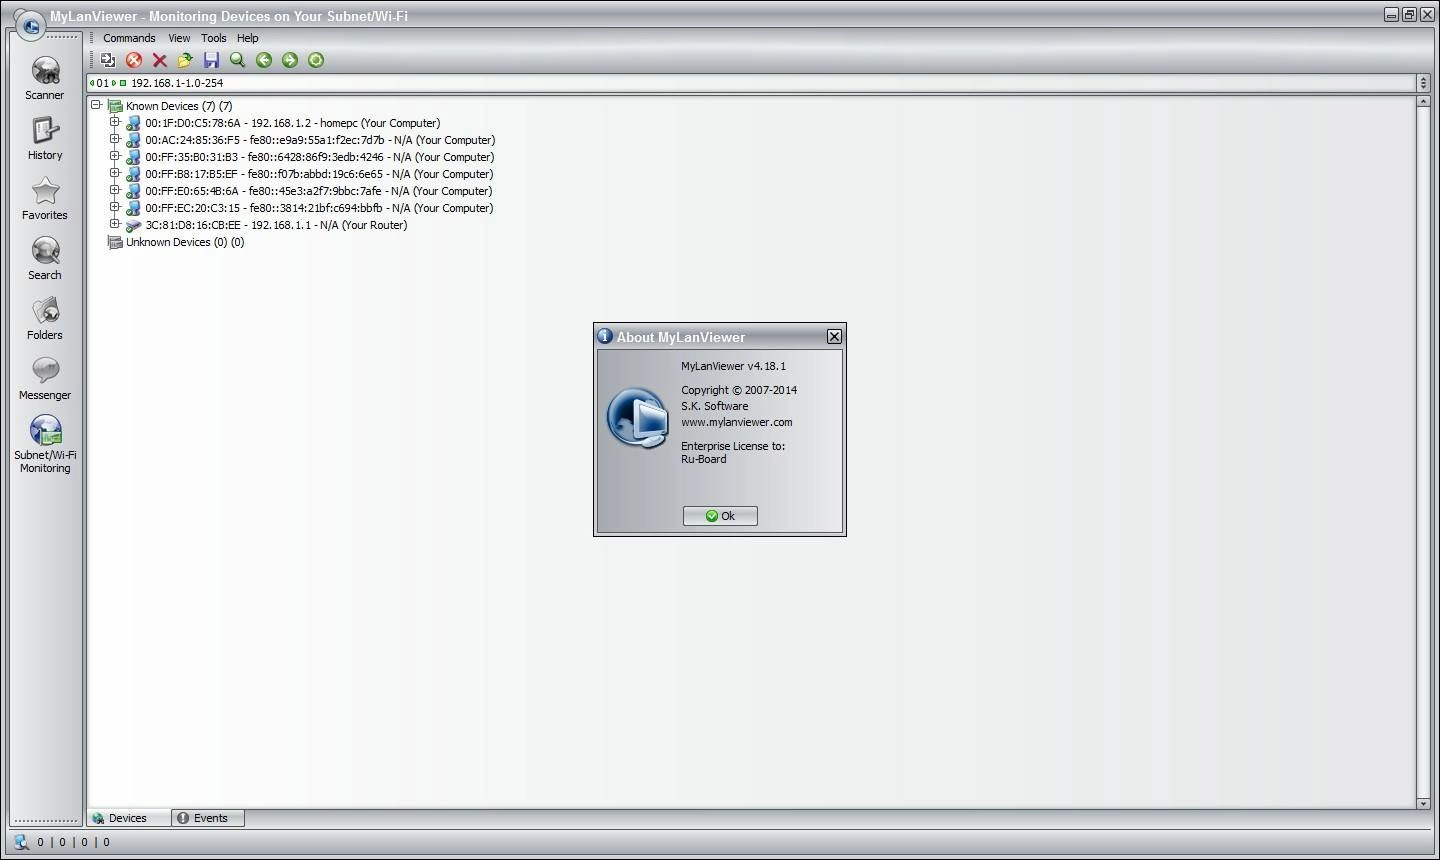Screen dimensions: 1440x860
Task: Select the 00:FF:B8:17:B5:EF device row
Action: tap(319, 174)
